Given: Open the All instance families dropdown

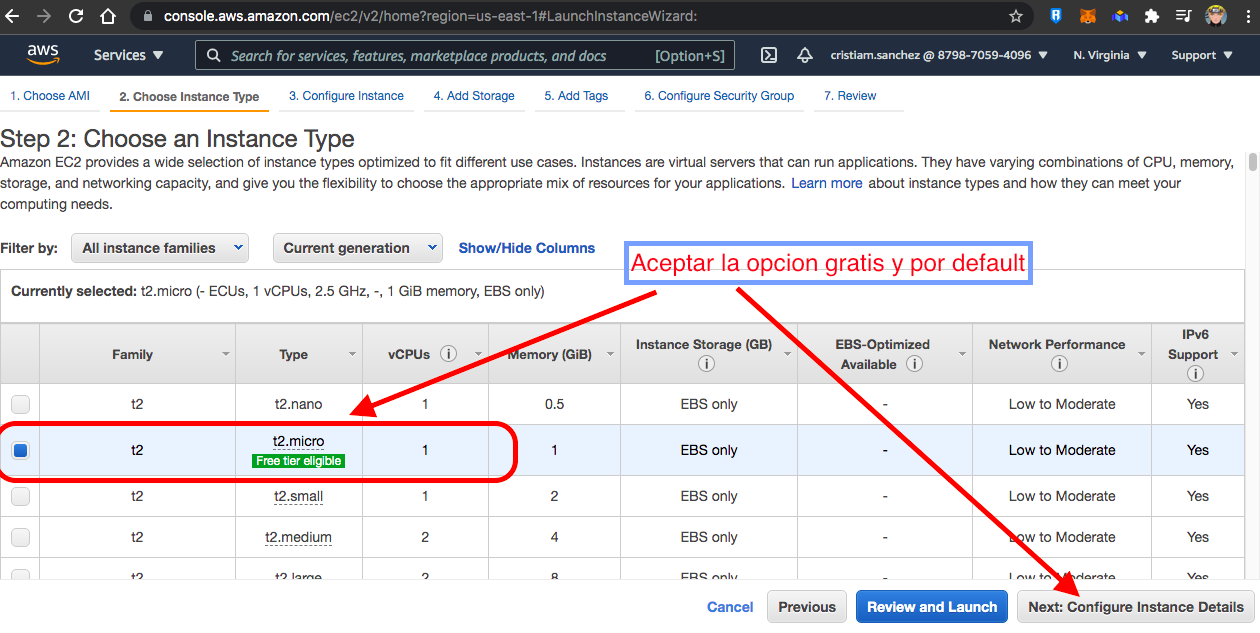Looking at the screenshot, I should (160, 248).
